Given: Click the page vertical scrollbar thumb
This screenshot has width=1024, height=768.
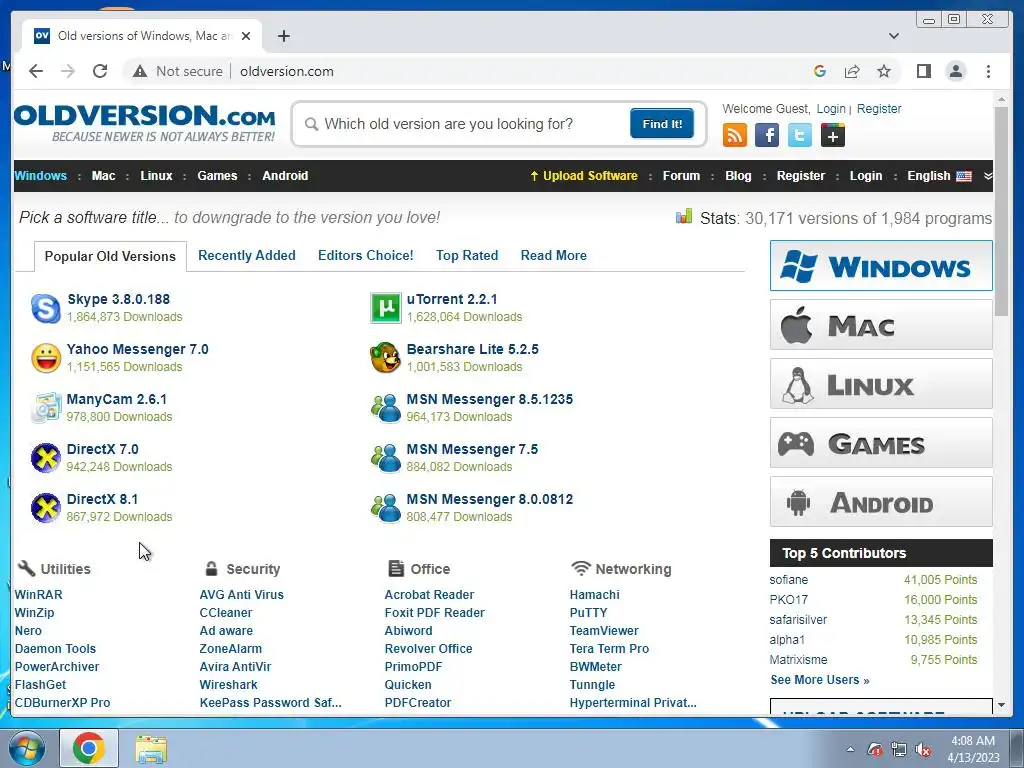Looking at the screenshot, I should click(x=1001, y=210).
